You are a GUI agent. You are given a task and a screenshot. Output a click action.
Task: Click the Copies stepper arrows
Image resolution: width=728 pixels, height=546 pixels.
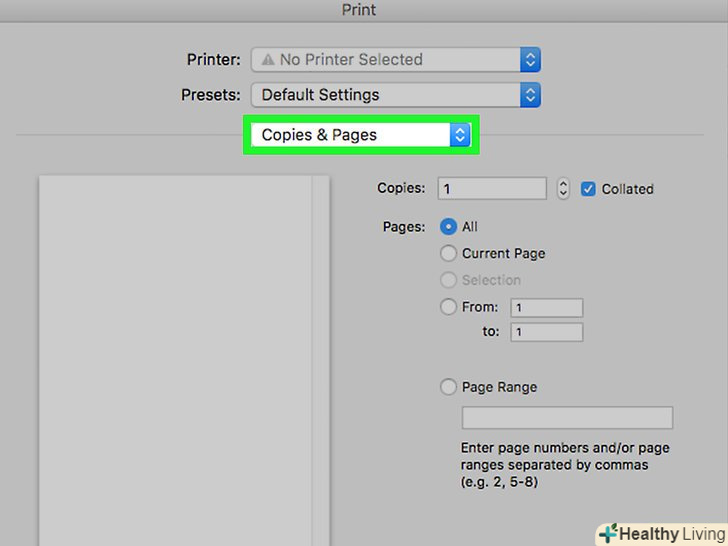(563, 188)
